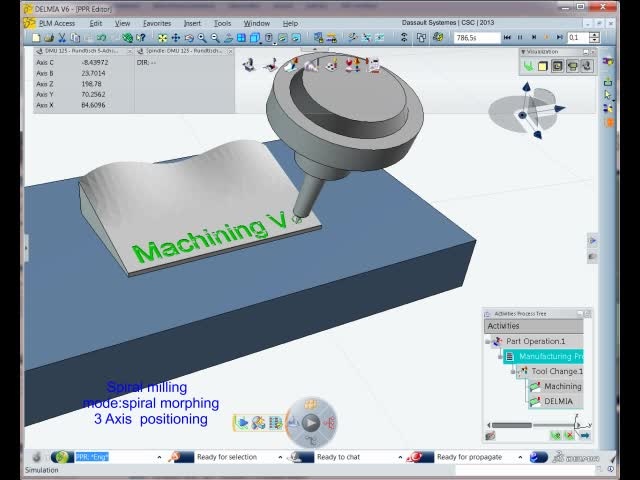This screenshot has height=480, width=640.
Task: Open the Insert menu
Action: pos(192,23)
